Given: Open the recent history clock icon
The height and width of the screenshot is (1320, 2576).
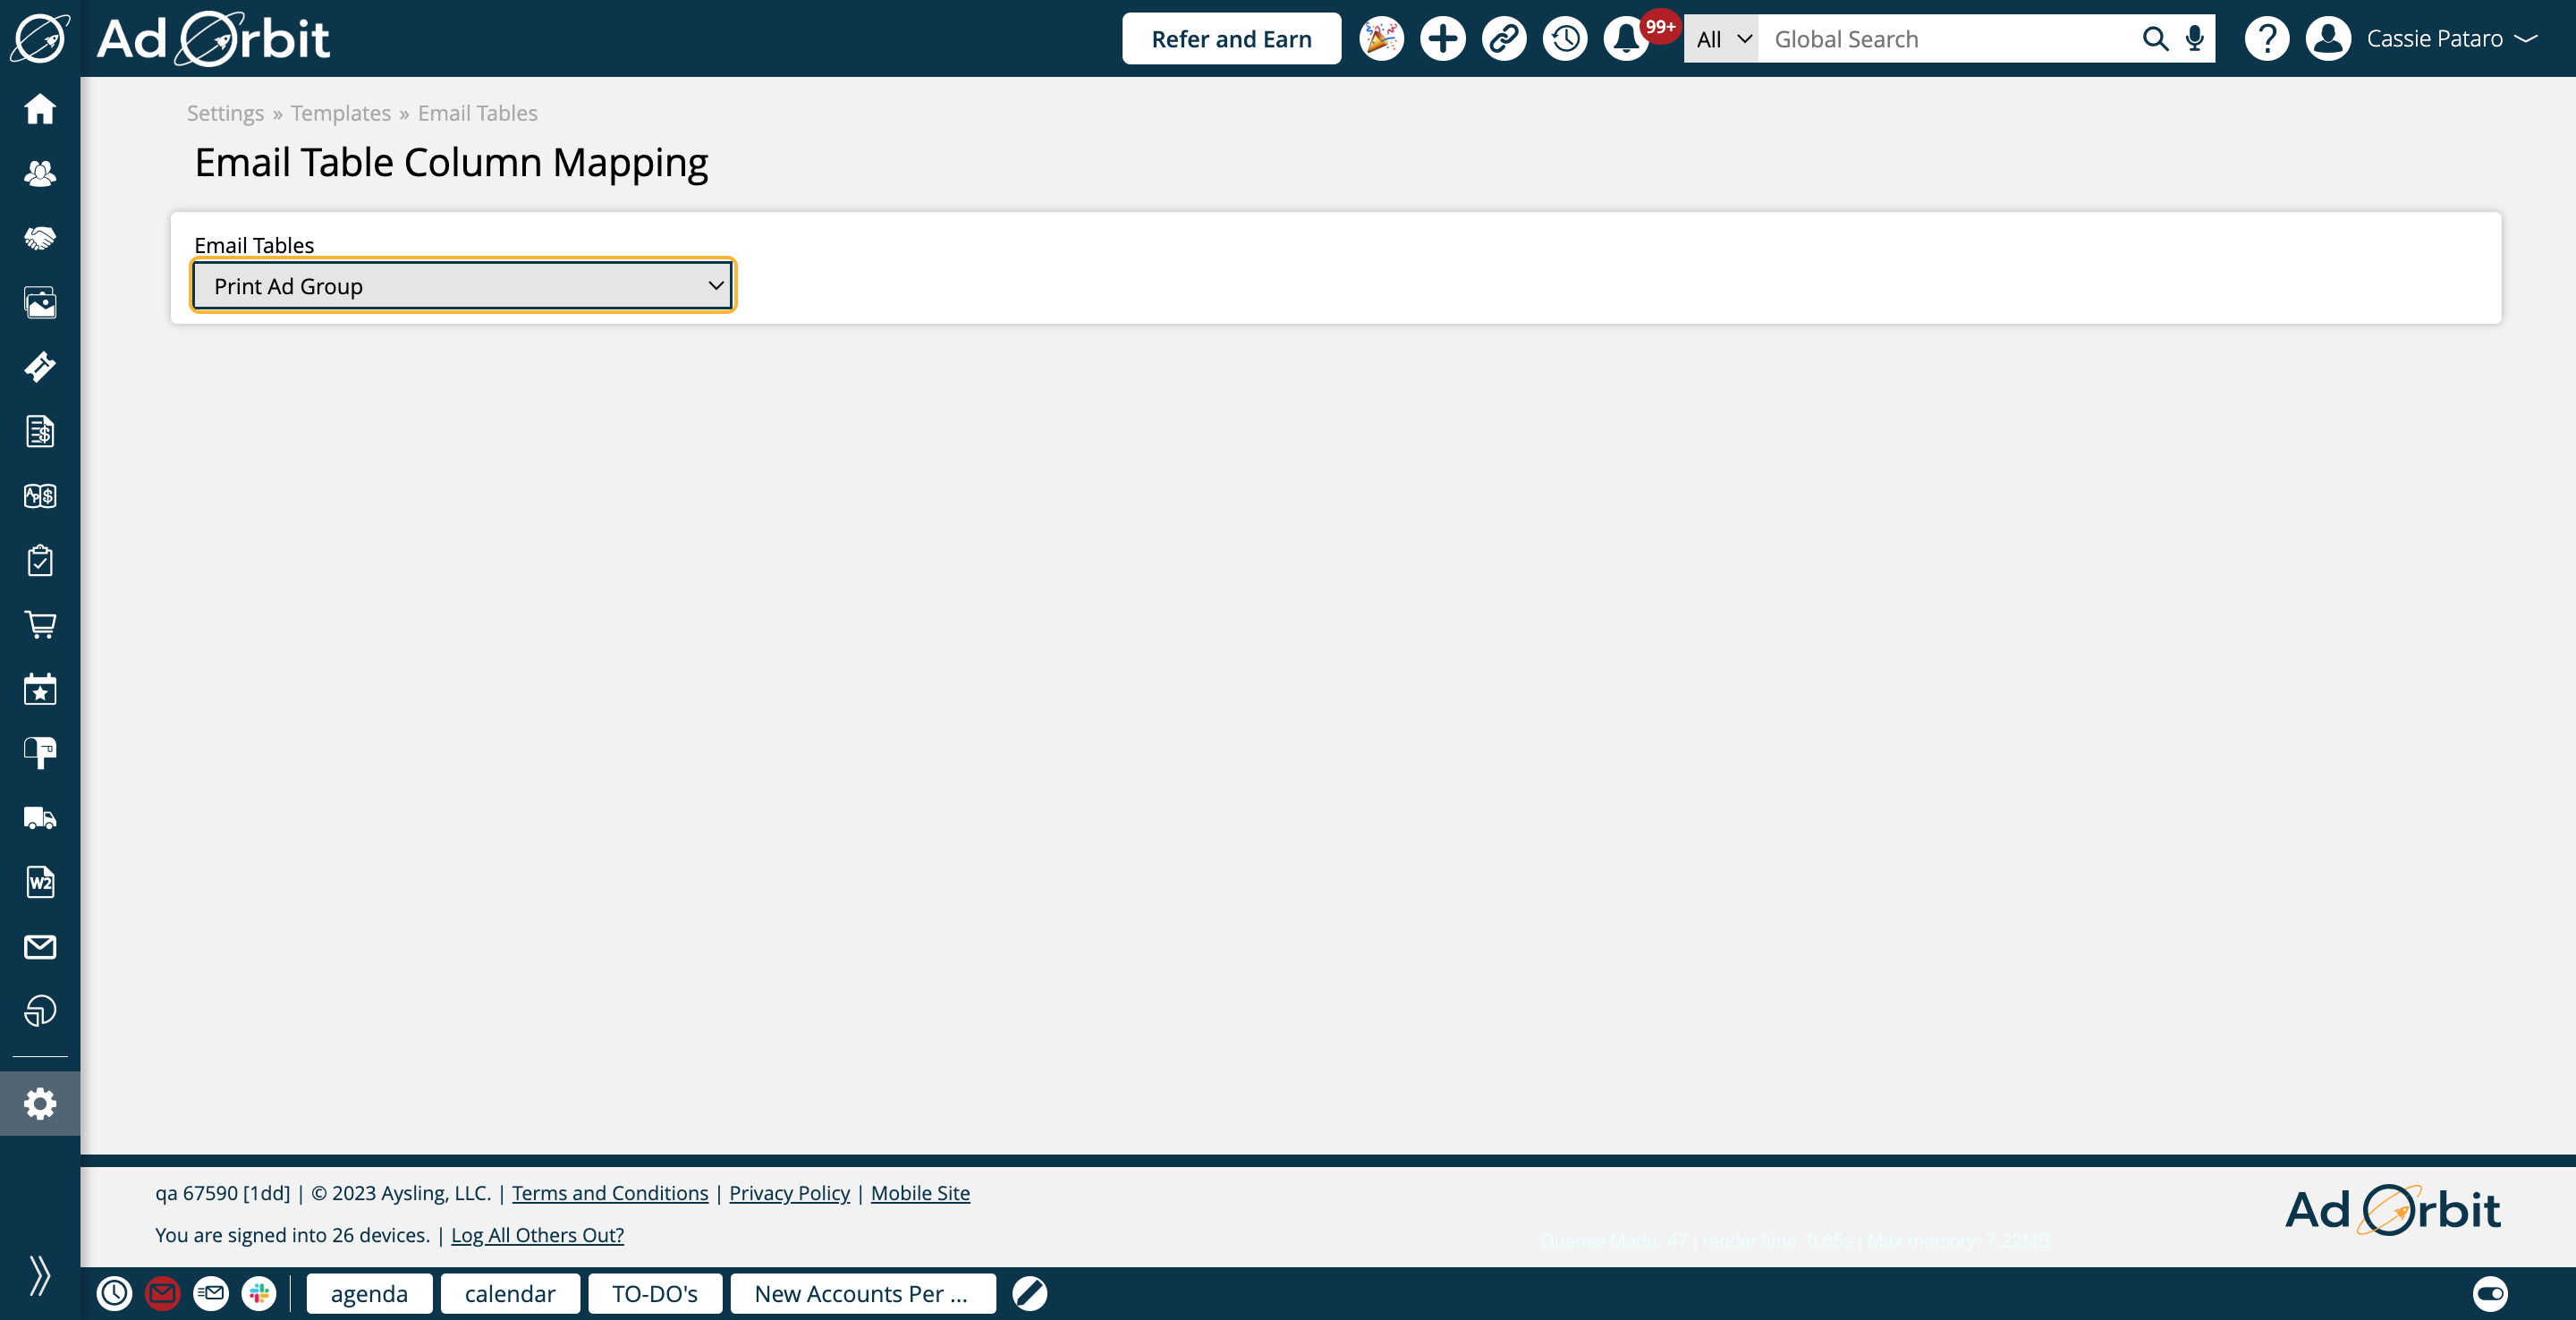Looking at the screenshot, I should 1565,39.
